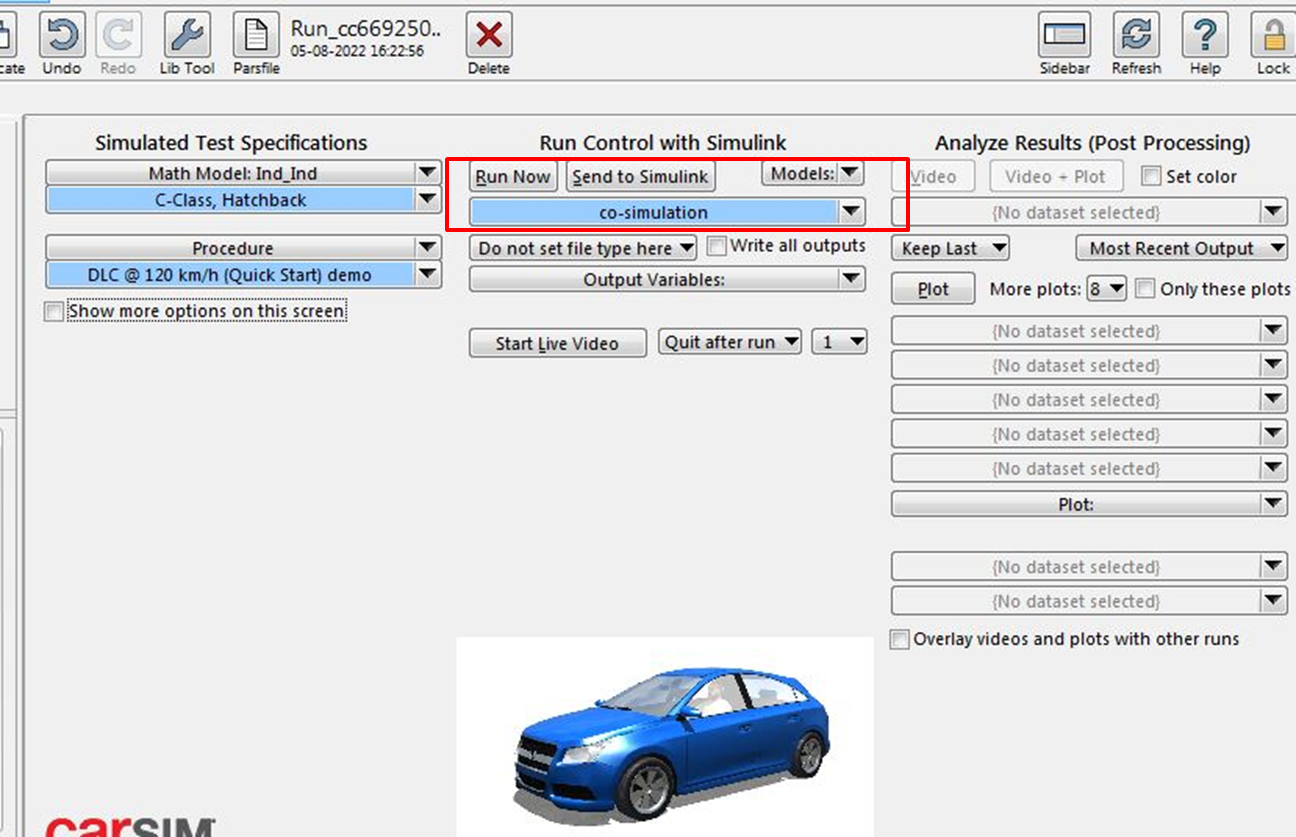Open the More plots dropdown showing 8
Viewport: 1296px width, 837px height.
click(x=1107, y=289)
